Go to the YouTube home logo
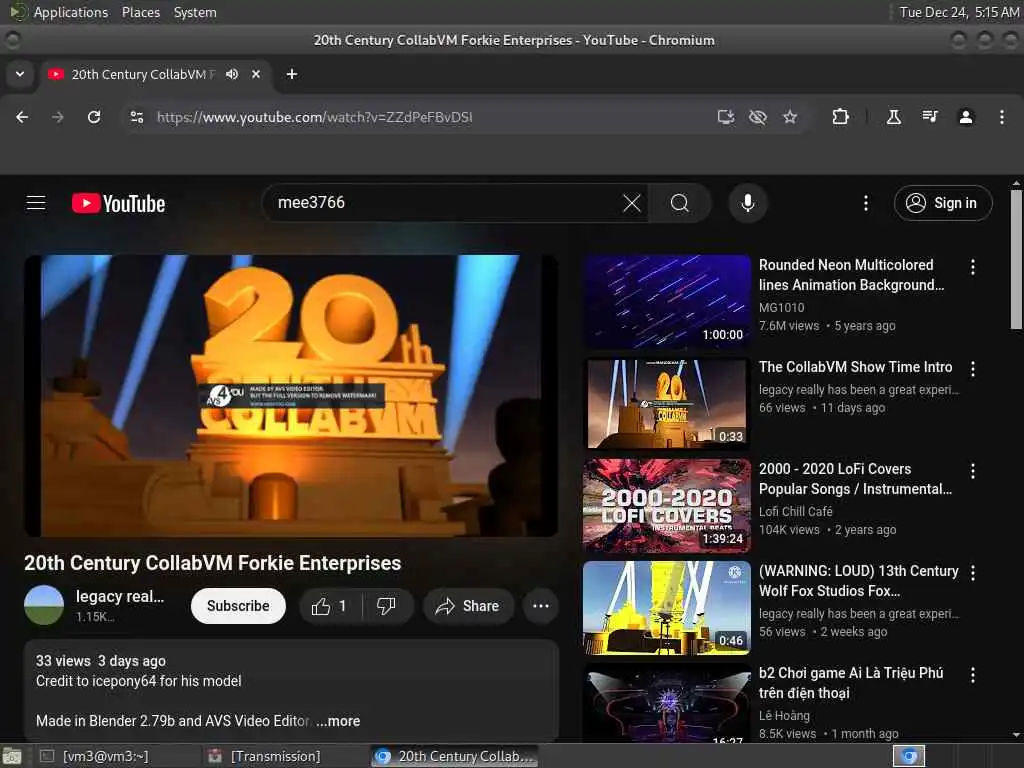 [118, 203]
